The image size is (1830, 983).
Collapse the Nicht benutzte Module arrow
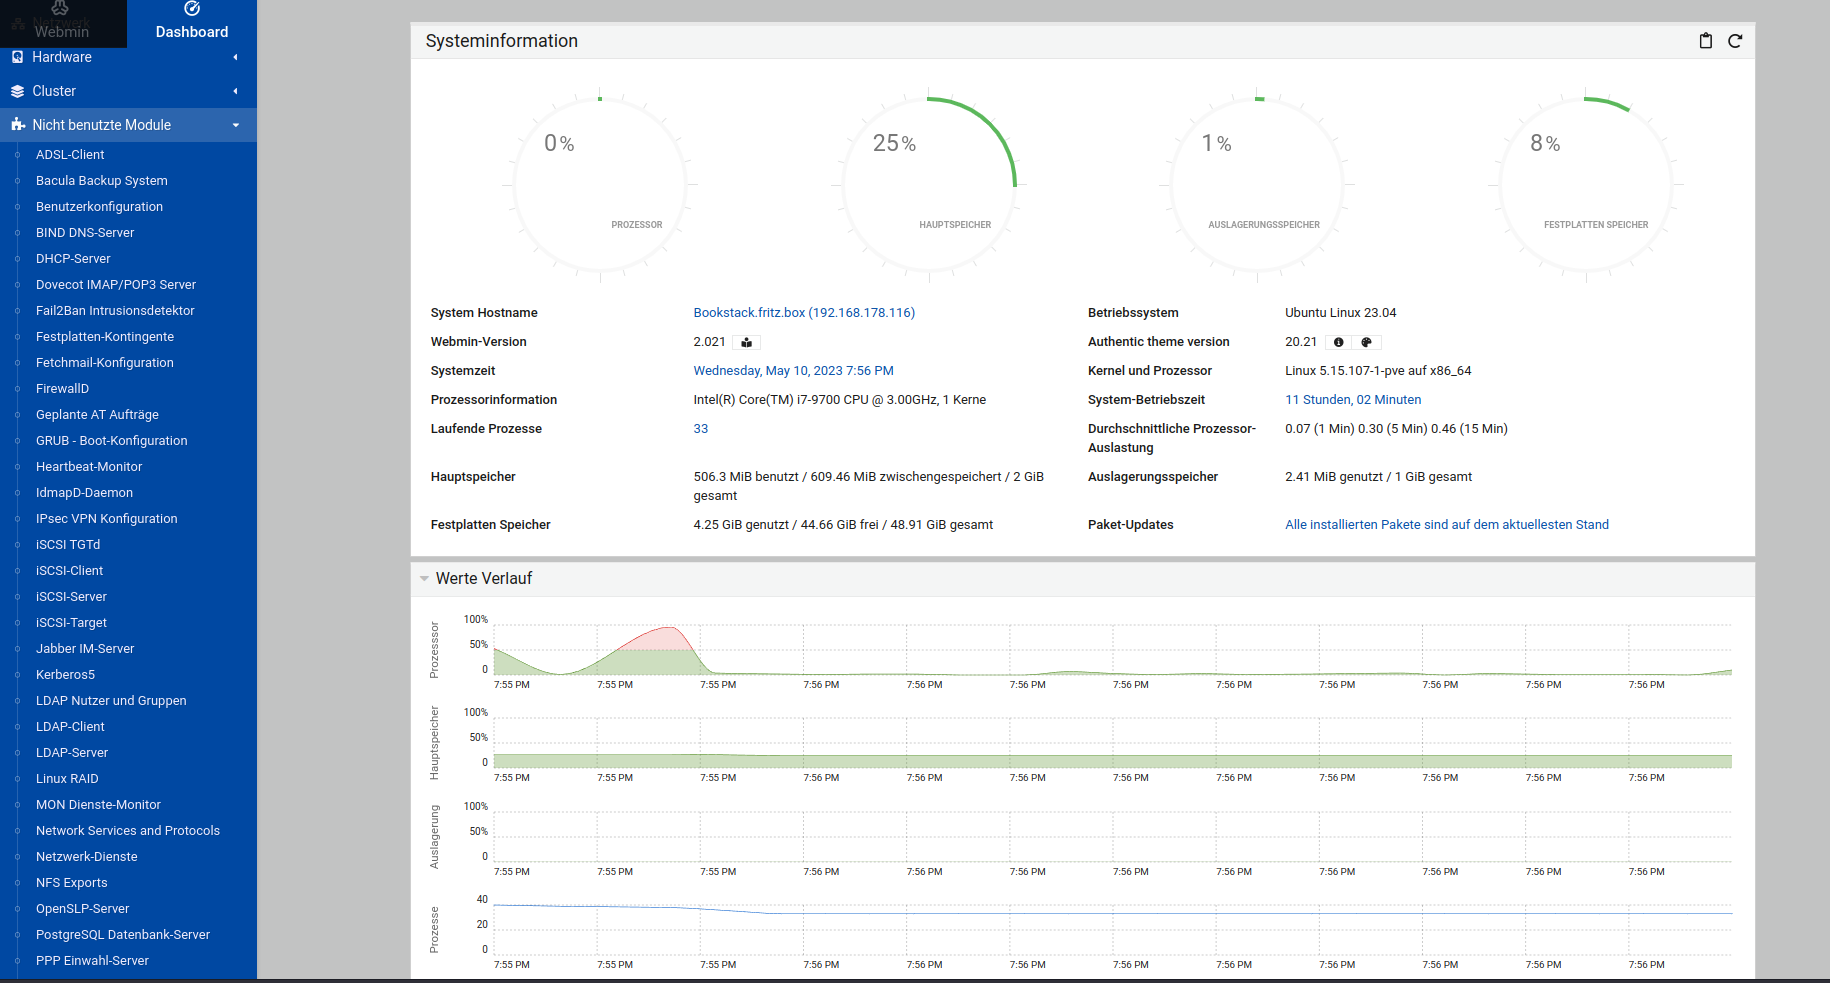pyautogui.click(x=236, y=125)
